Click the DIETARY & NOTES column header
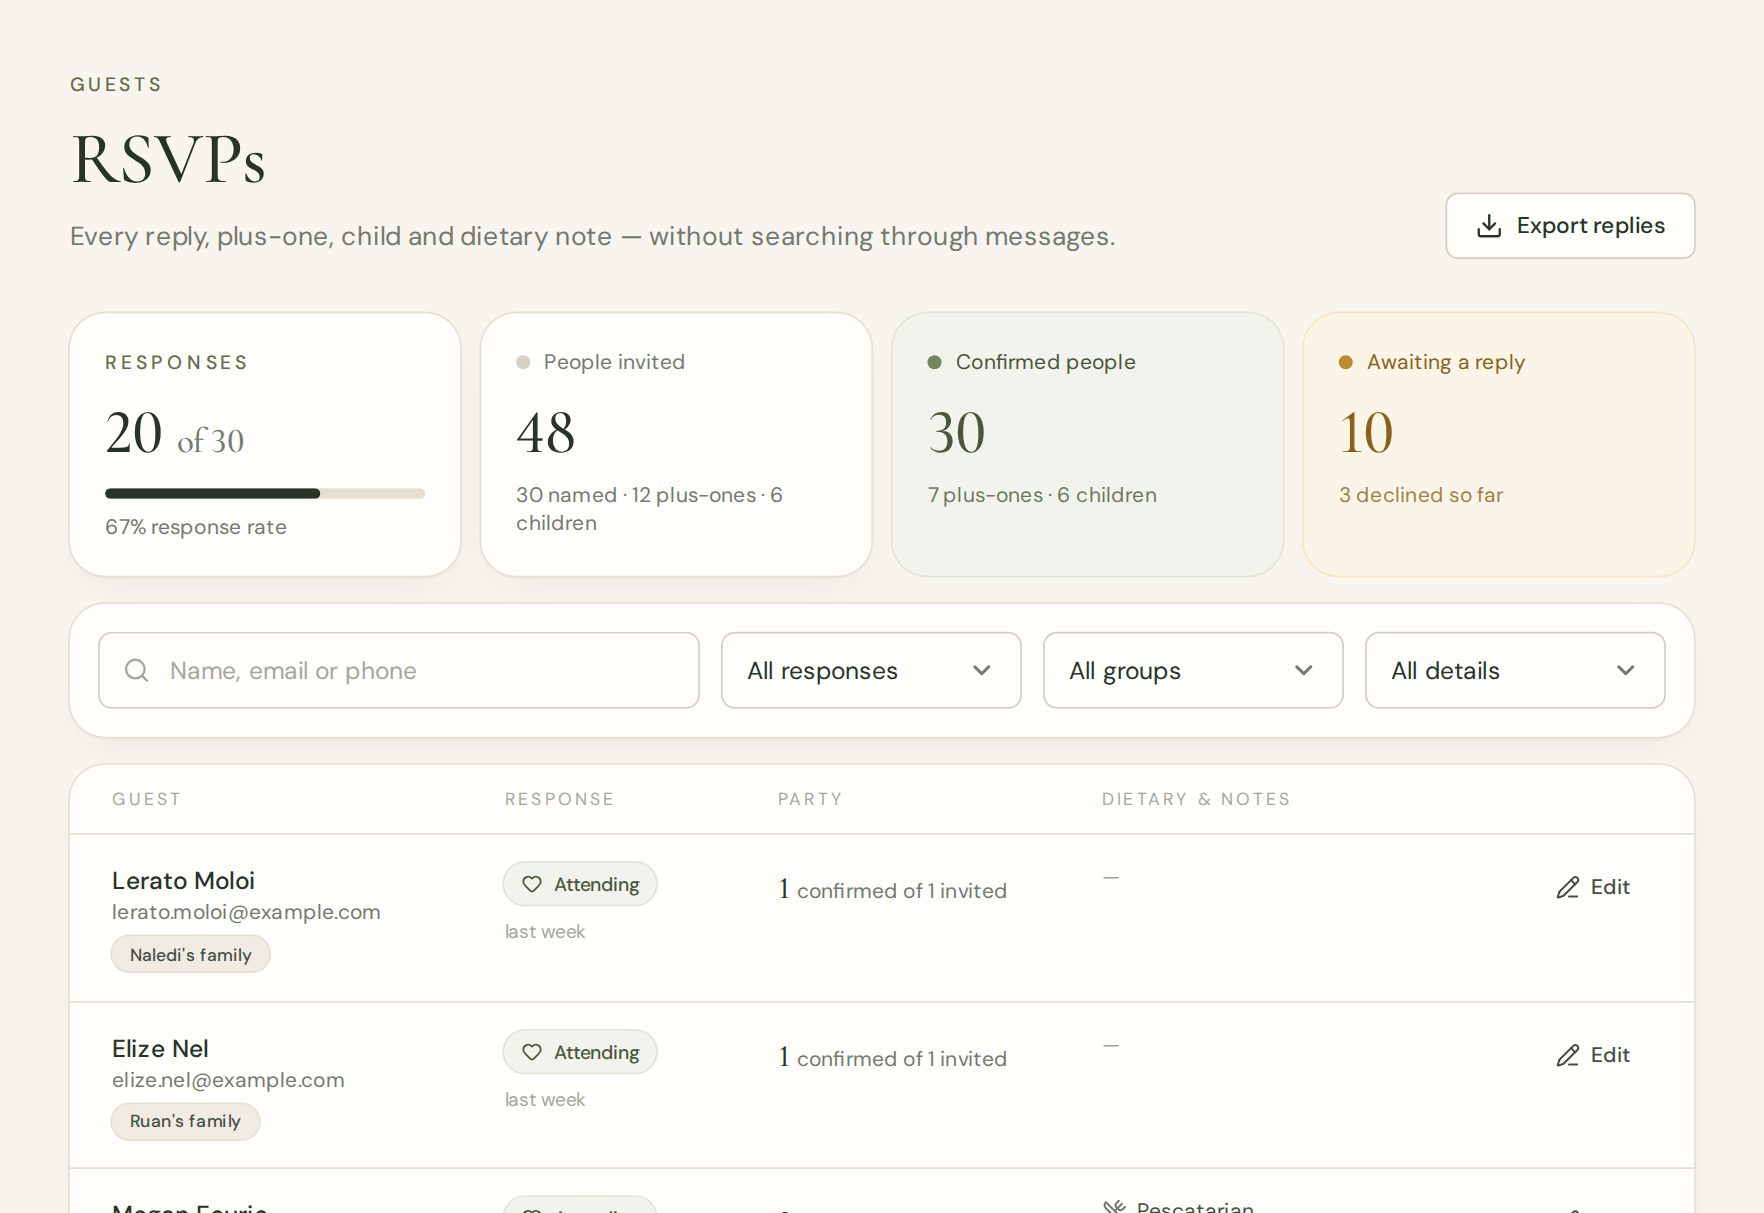This screenshot has height=1213, width=1764. 1196,799
